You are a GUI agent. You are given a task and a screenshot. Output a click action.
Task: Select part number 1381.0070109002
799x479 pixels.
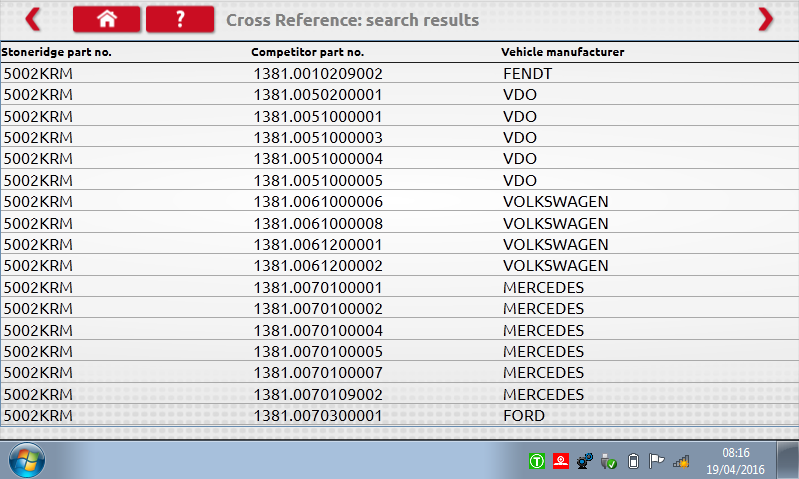[x=318, y=394]
